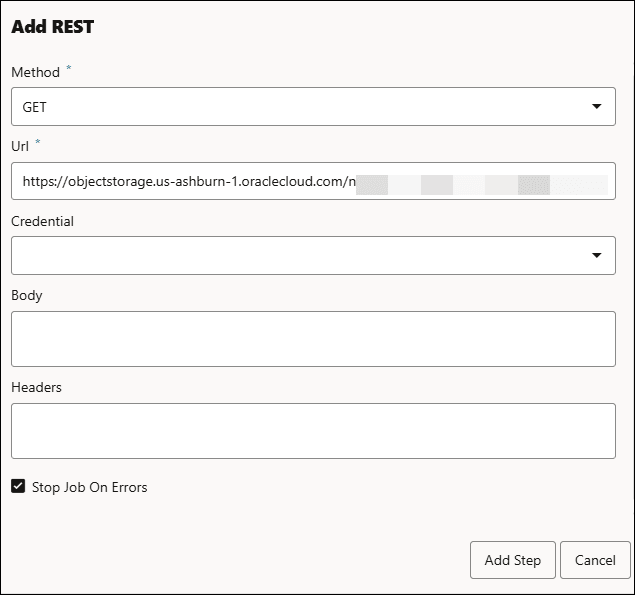
Task: Click the blurred portion of the Url
Action: pyautogui.click(x=480, y=184)
